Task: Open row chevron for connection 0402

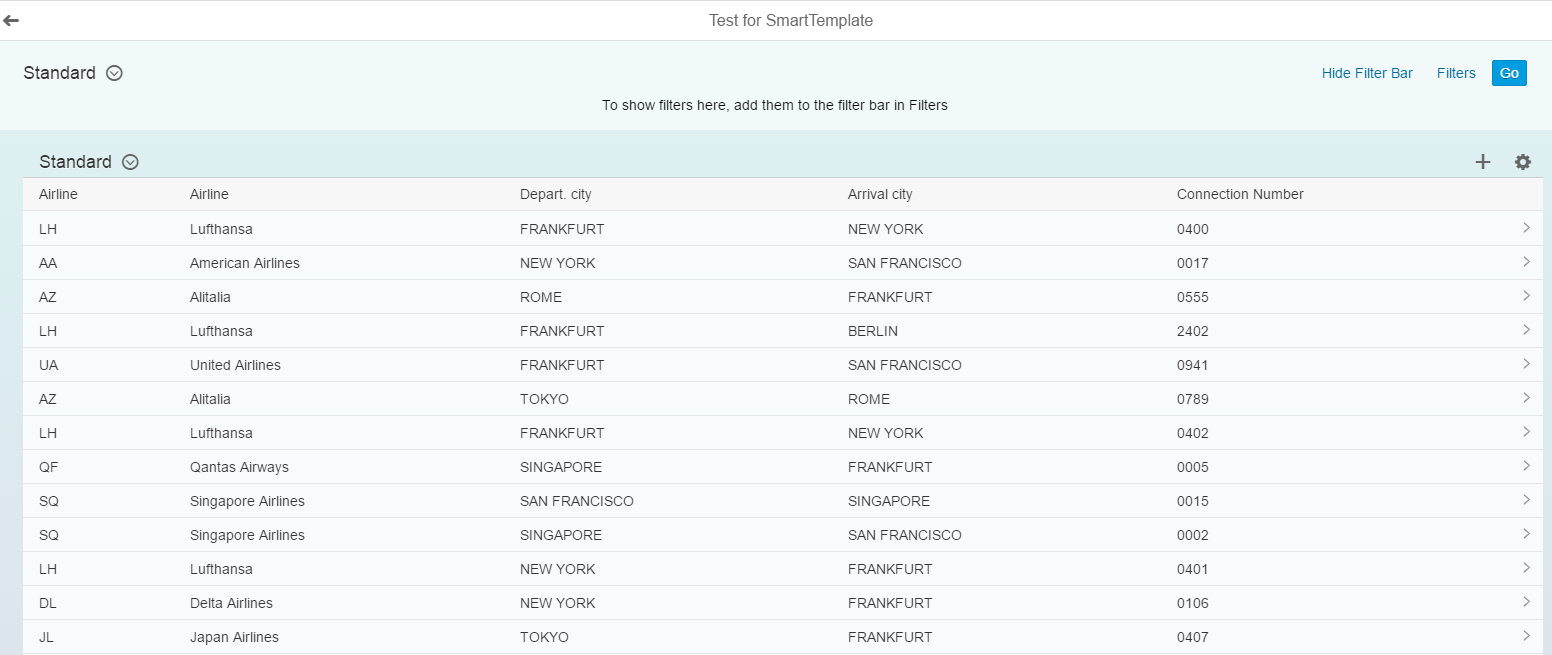Action: 1526,432
